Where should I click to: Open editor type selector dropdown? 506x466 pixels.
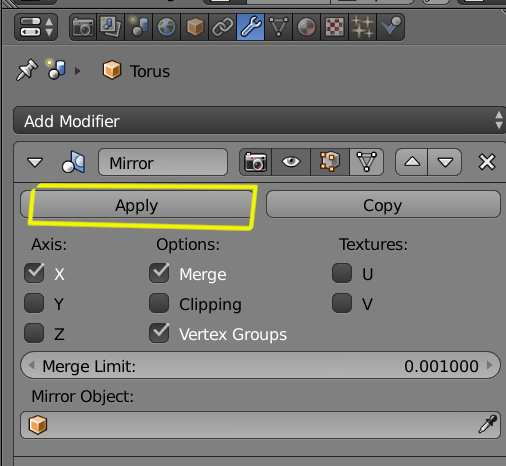coord(36,27)
